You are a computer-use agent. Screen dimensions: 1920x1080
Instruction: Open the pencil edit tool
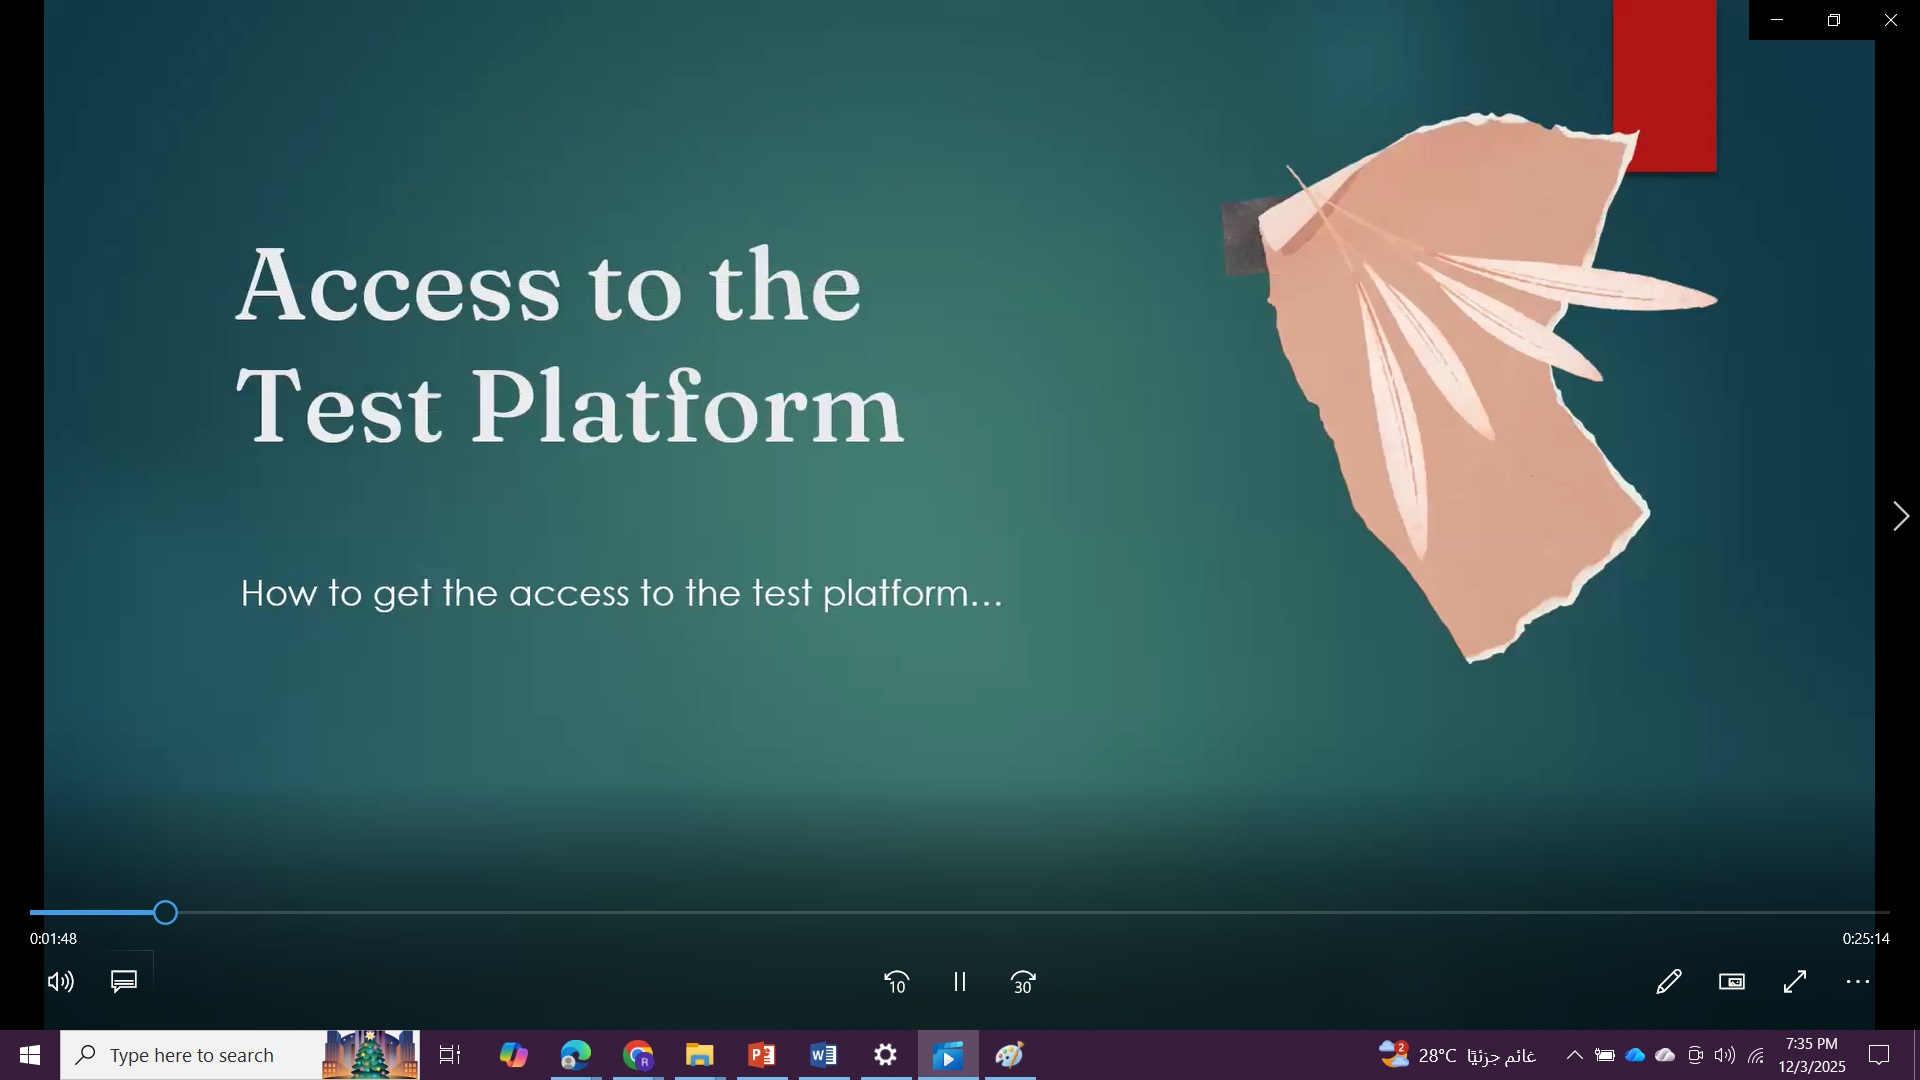click(1668, 982)
